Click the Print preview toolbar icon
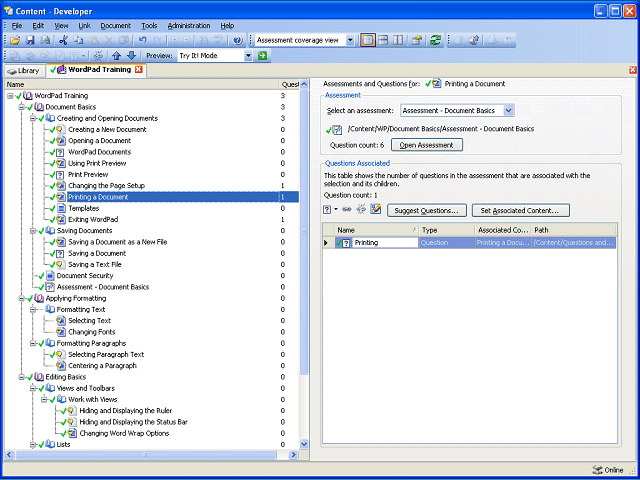Viewport: 640px width, 480px height. coord(44,40)
